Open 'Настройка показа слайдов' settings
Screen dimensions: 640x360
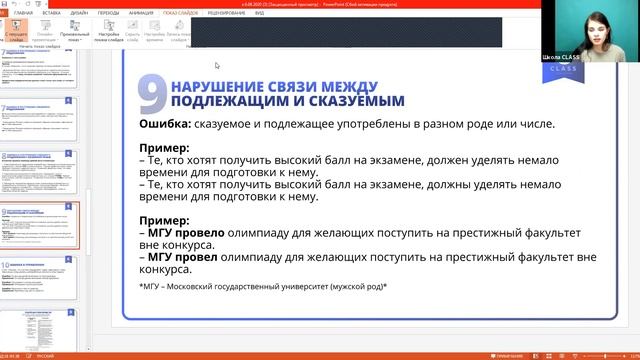click(x=109, y=31)
